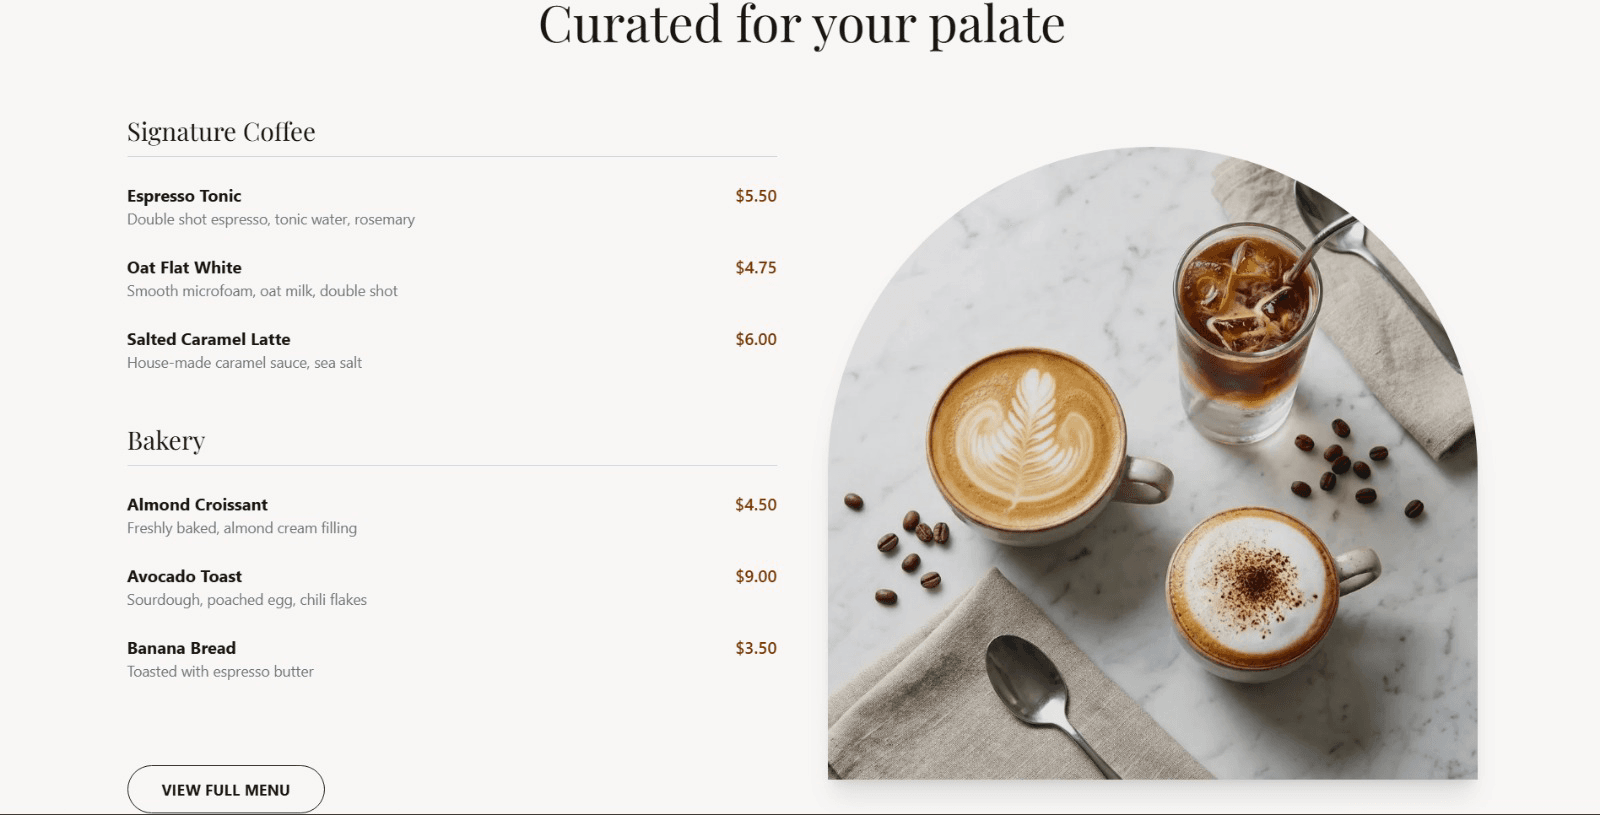Click the Espresso Tonic ingredient description
This screenshot has width=1600, height=815.
tap(270, 219)
